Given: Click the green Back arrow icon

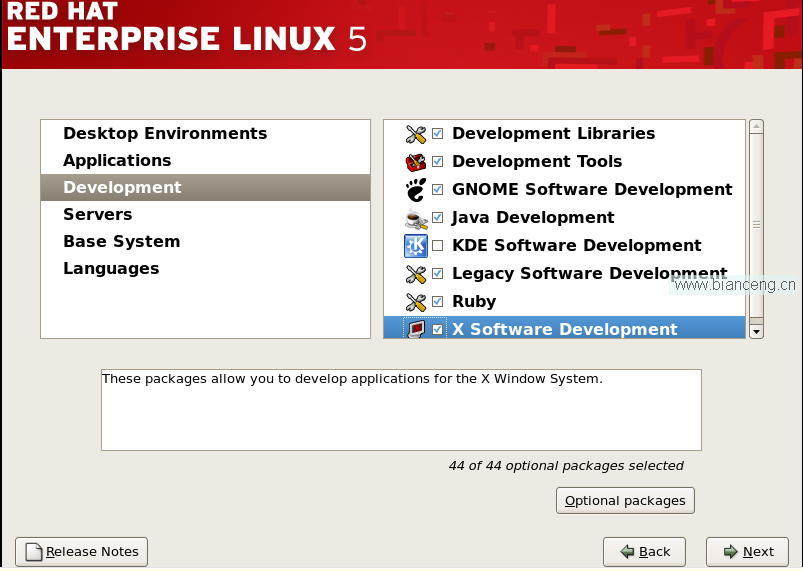Looking at the screenshot, I should click(627, 552).
